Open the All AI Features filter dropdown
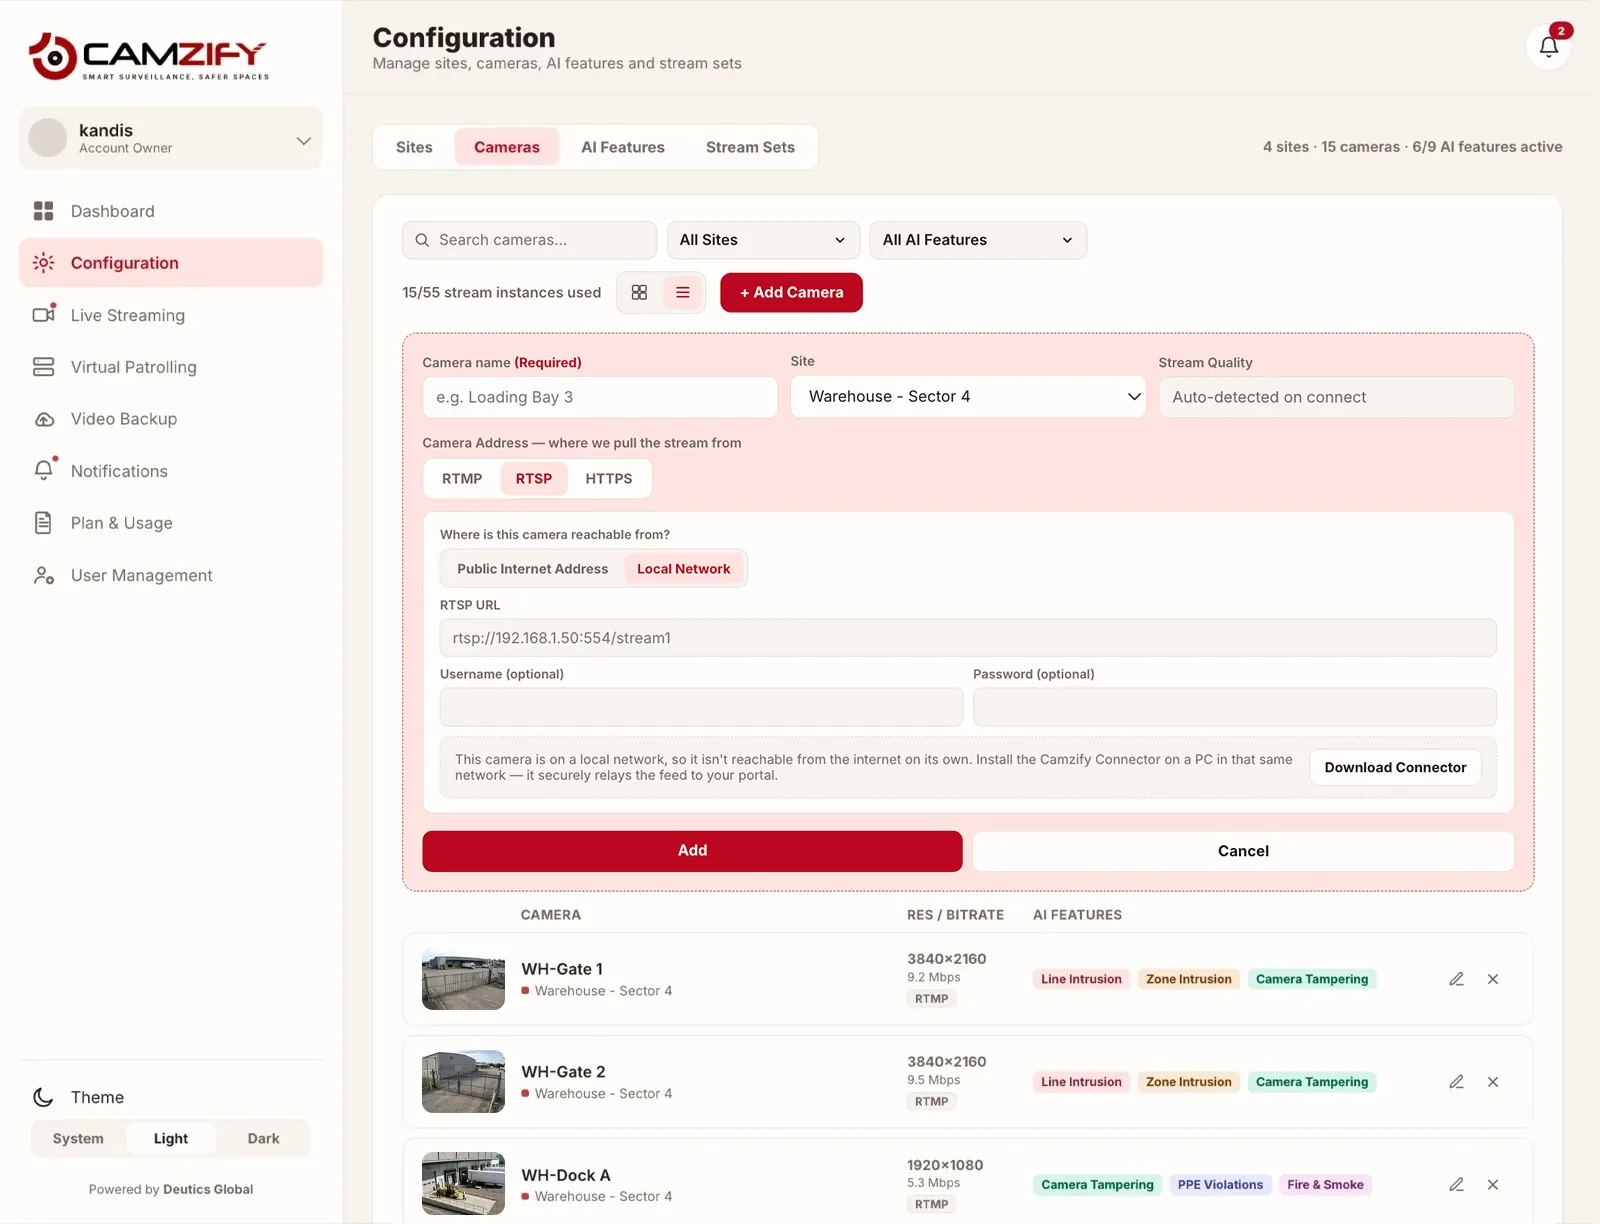 (x=978, y=240)
